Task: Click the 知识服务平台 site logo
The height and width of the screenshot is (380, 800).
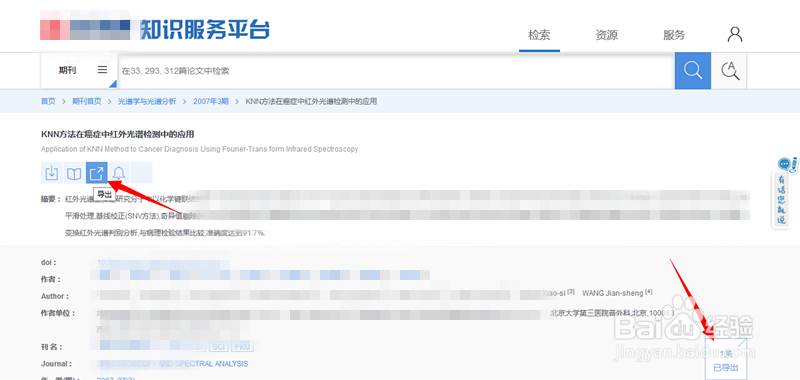Action: 205,30
